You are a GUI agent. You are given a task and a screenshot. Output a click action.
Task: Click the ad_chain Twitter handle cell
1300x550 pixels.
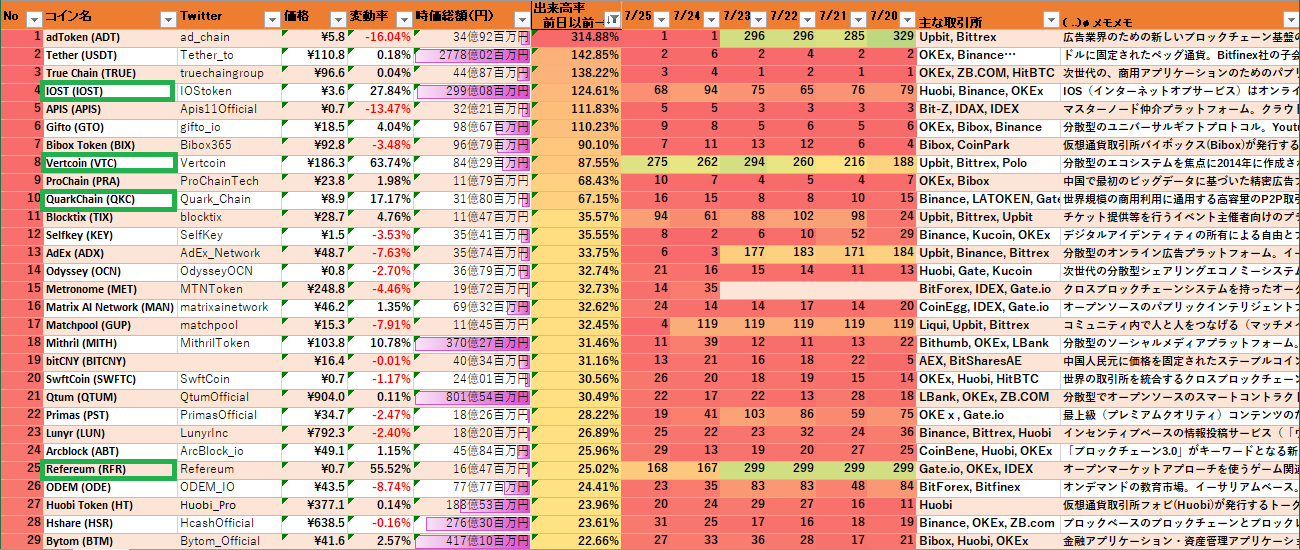[x=229, y=37]
